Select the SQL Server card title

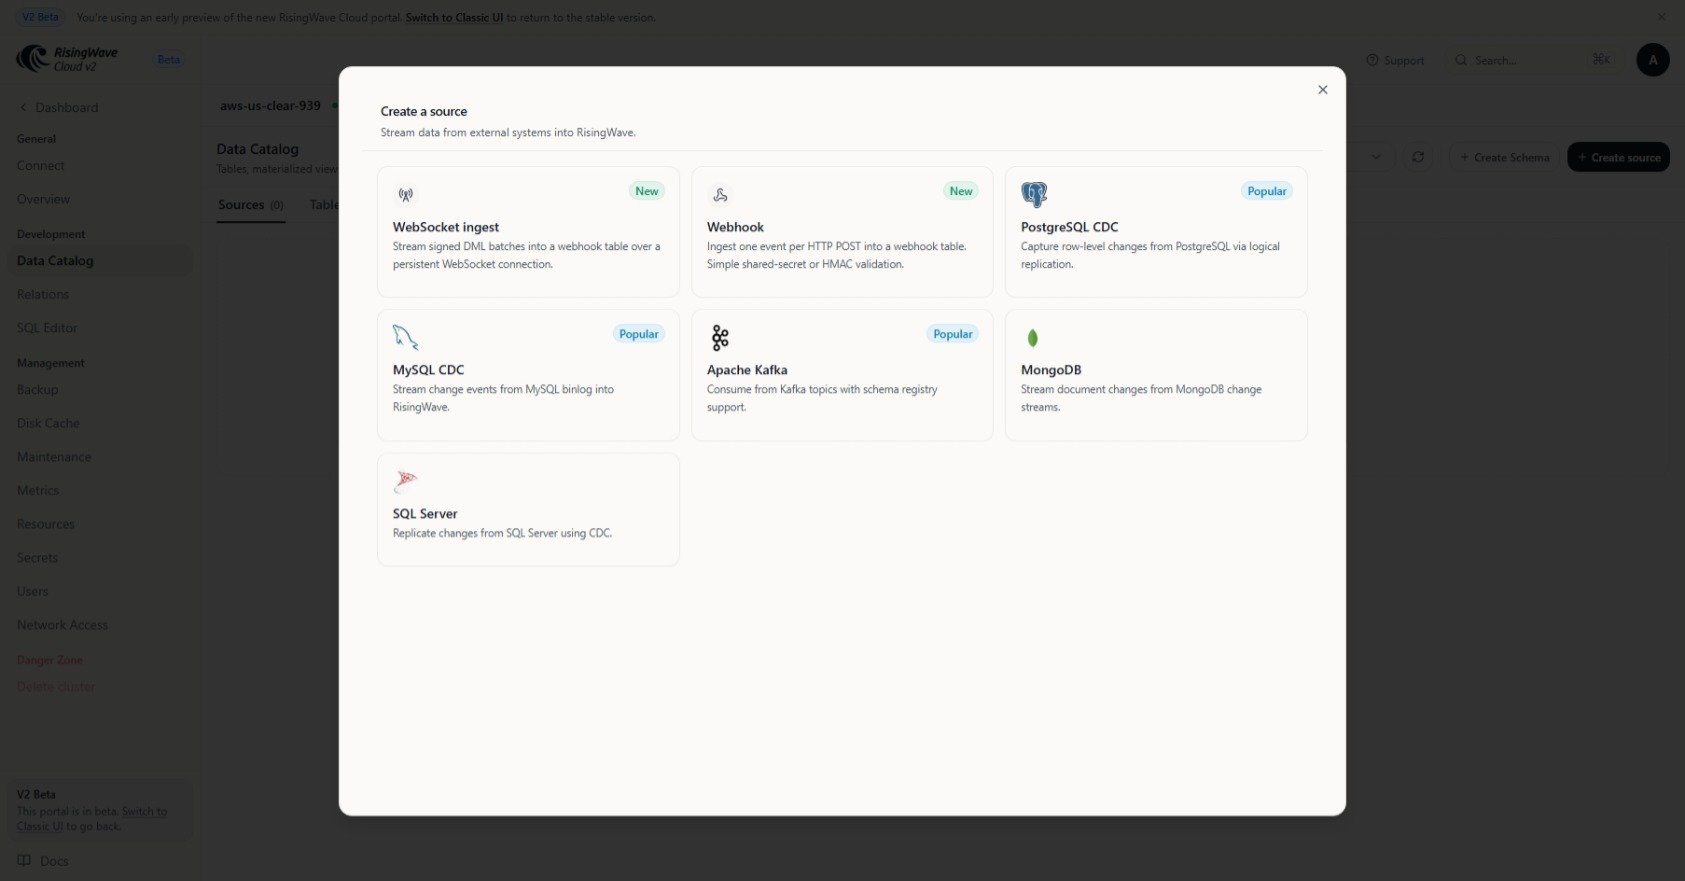tap(425, 514)
